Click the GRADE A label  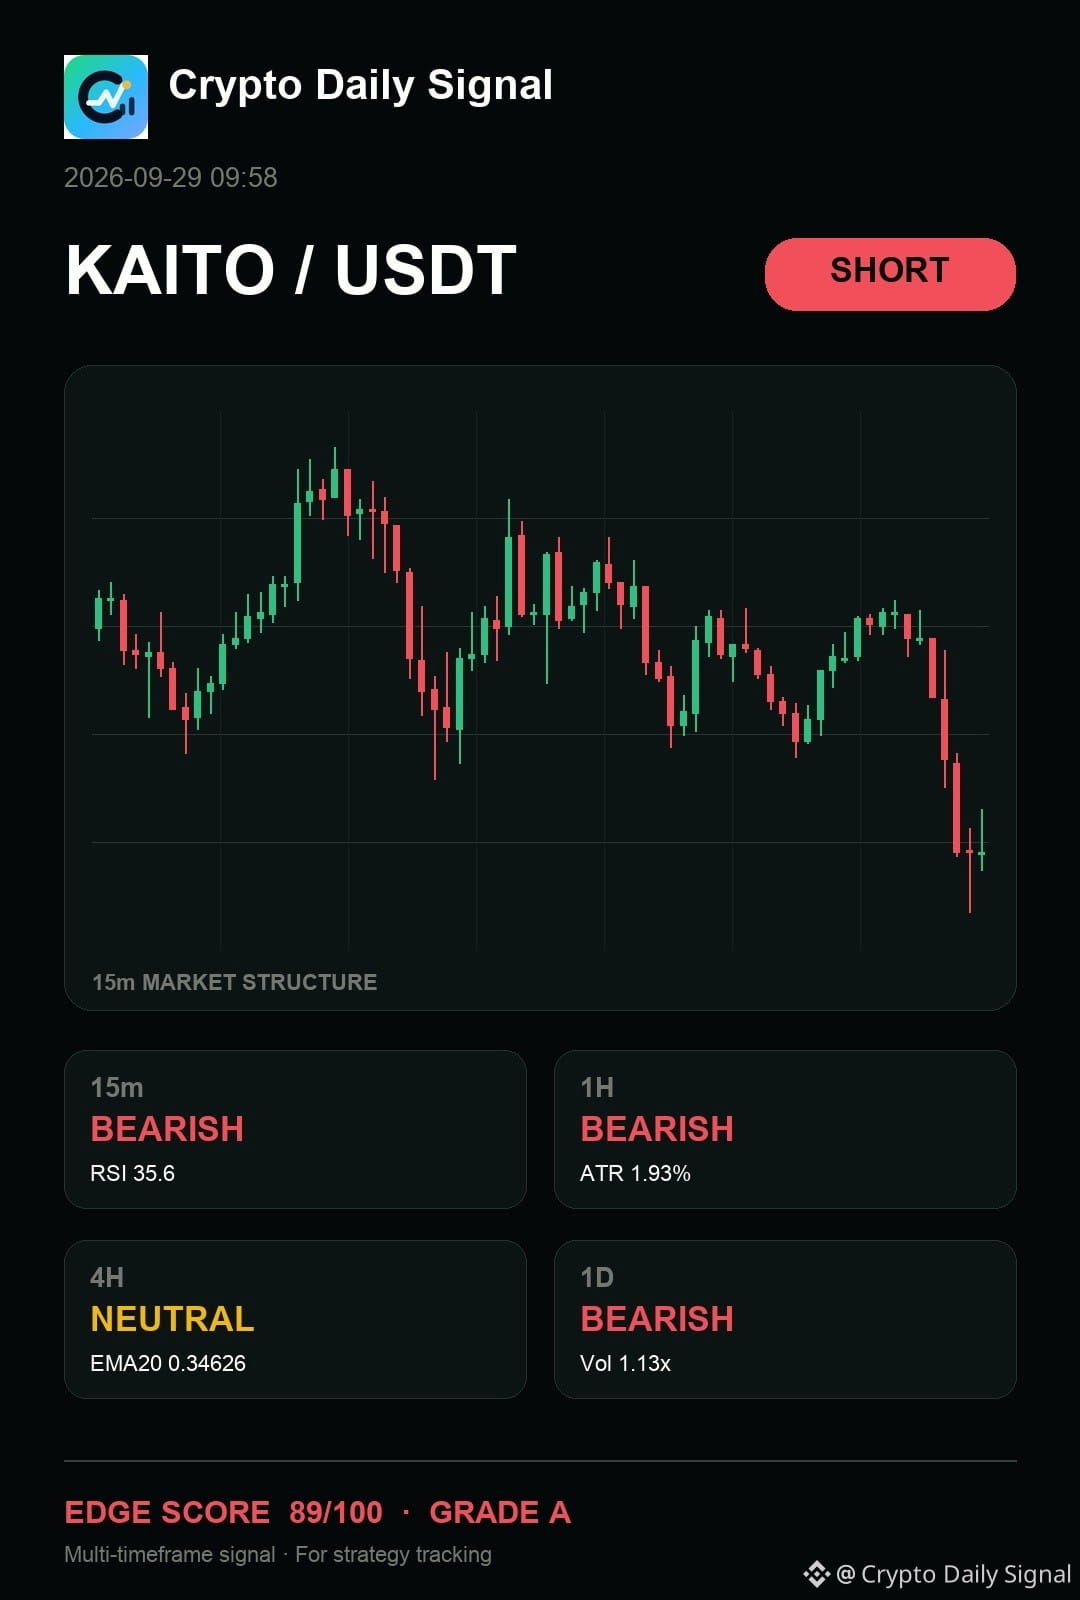[500, 1512]
